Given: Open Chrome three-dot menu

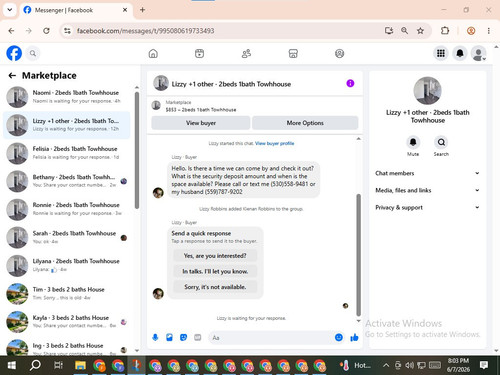Looking at the screenshot, I should [x=489, y=31].
